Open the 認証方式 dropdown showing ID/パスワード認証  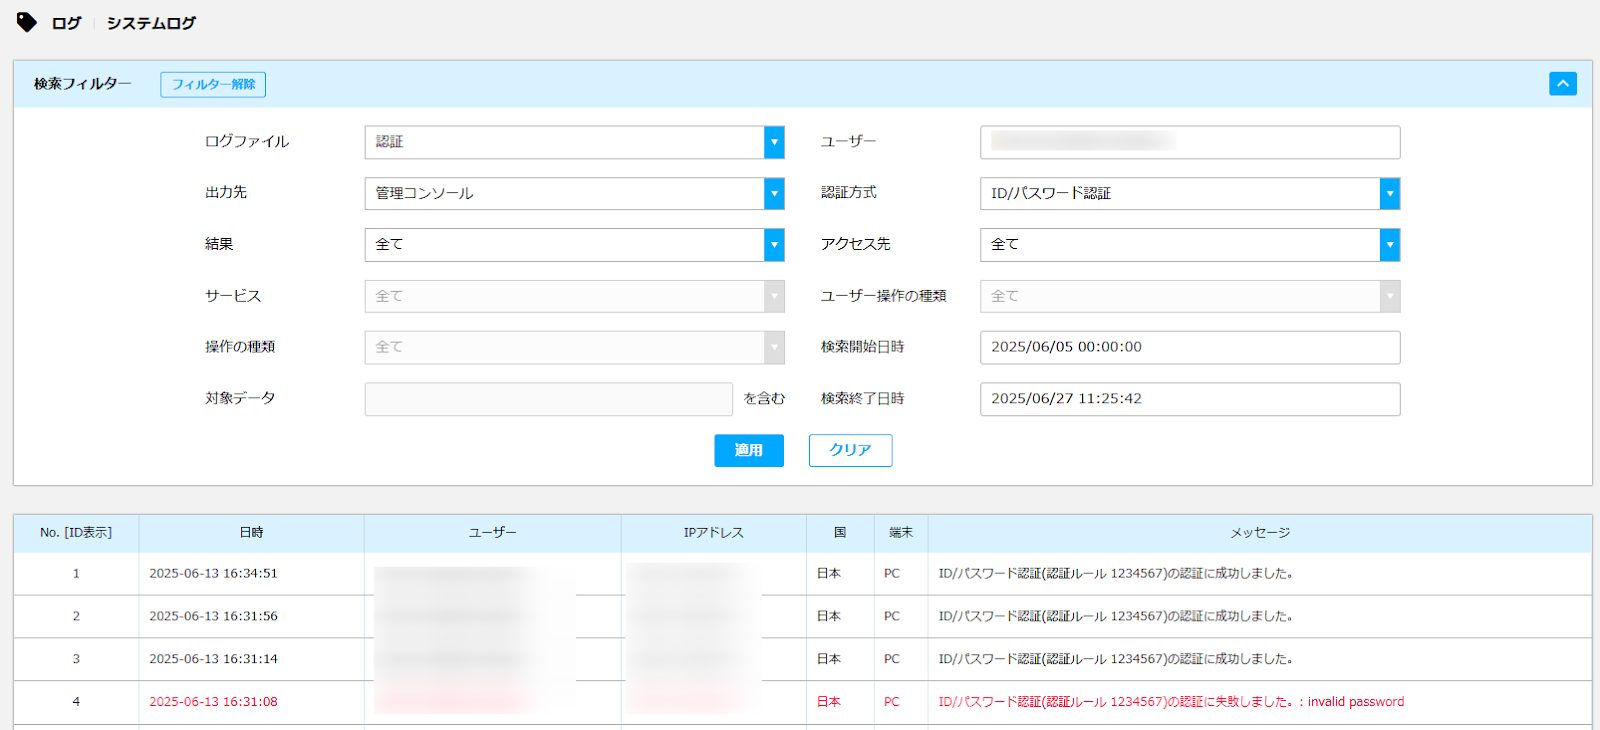1190,193
